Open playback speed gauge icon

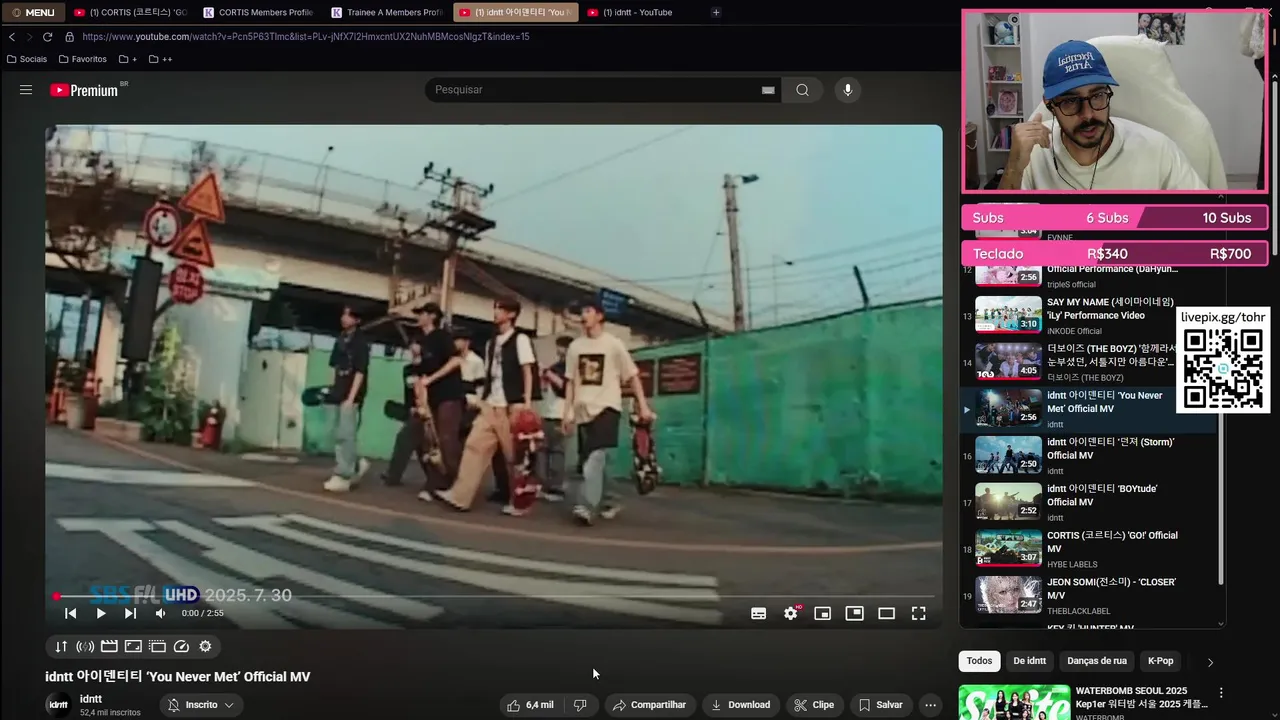pos(181,646)
